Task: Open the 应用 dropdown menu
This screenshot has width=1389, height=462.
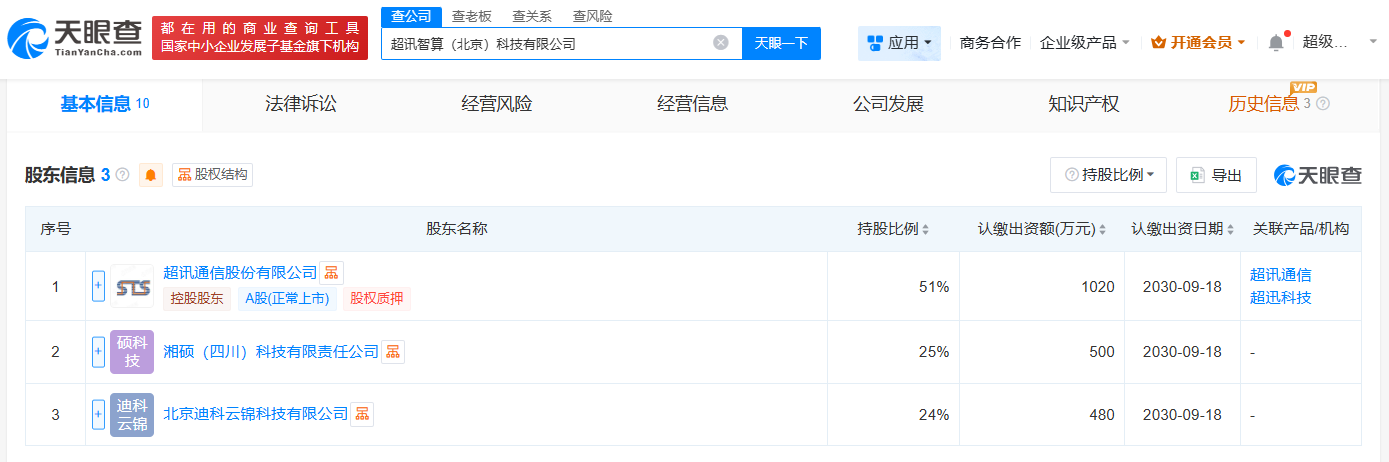Action: [x=899, y=43]
